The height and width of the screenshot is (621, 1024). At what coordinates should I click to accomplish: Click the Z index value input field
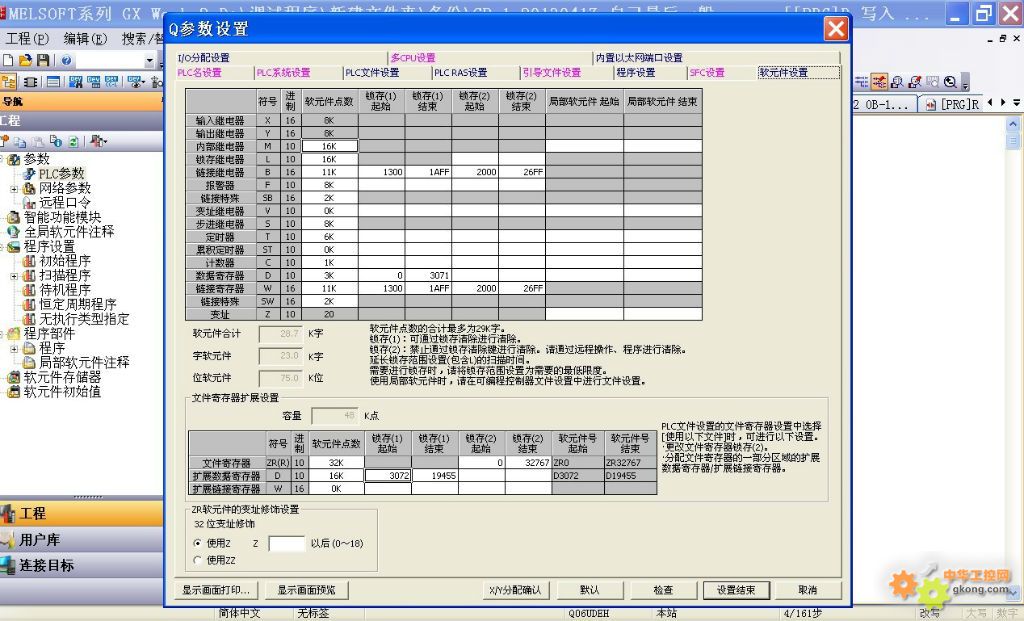287,543
